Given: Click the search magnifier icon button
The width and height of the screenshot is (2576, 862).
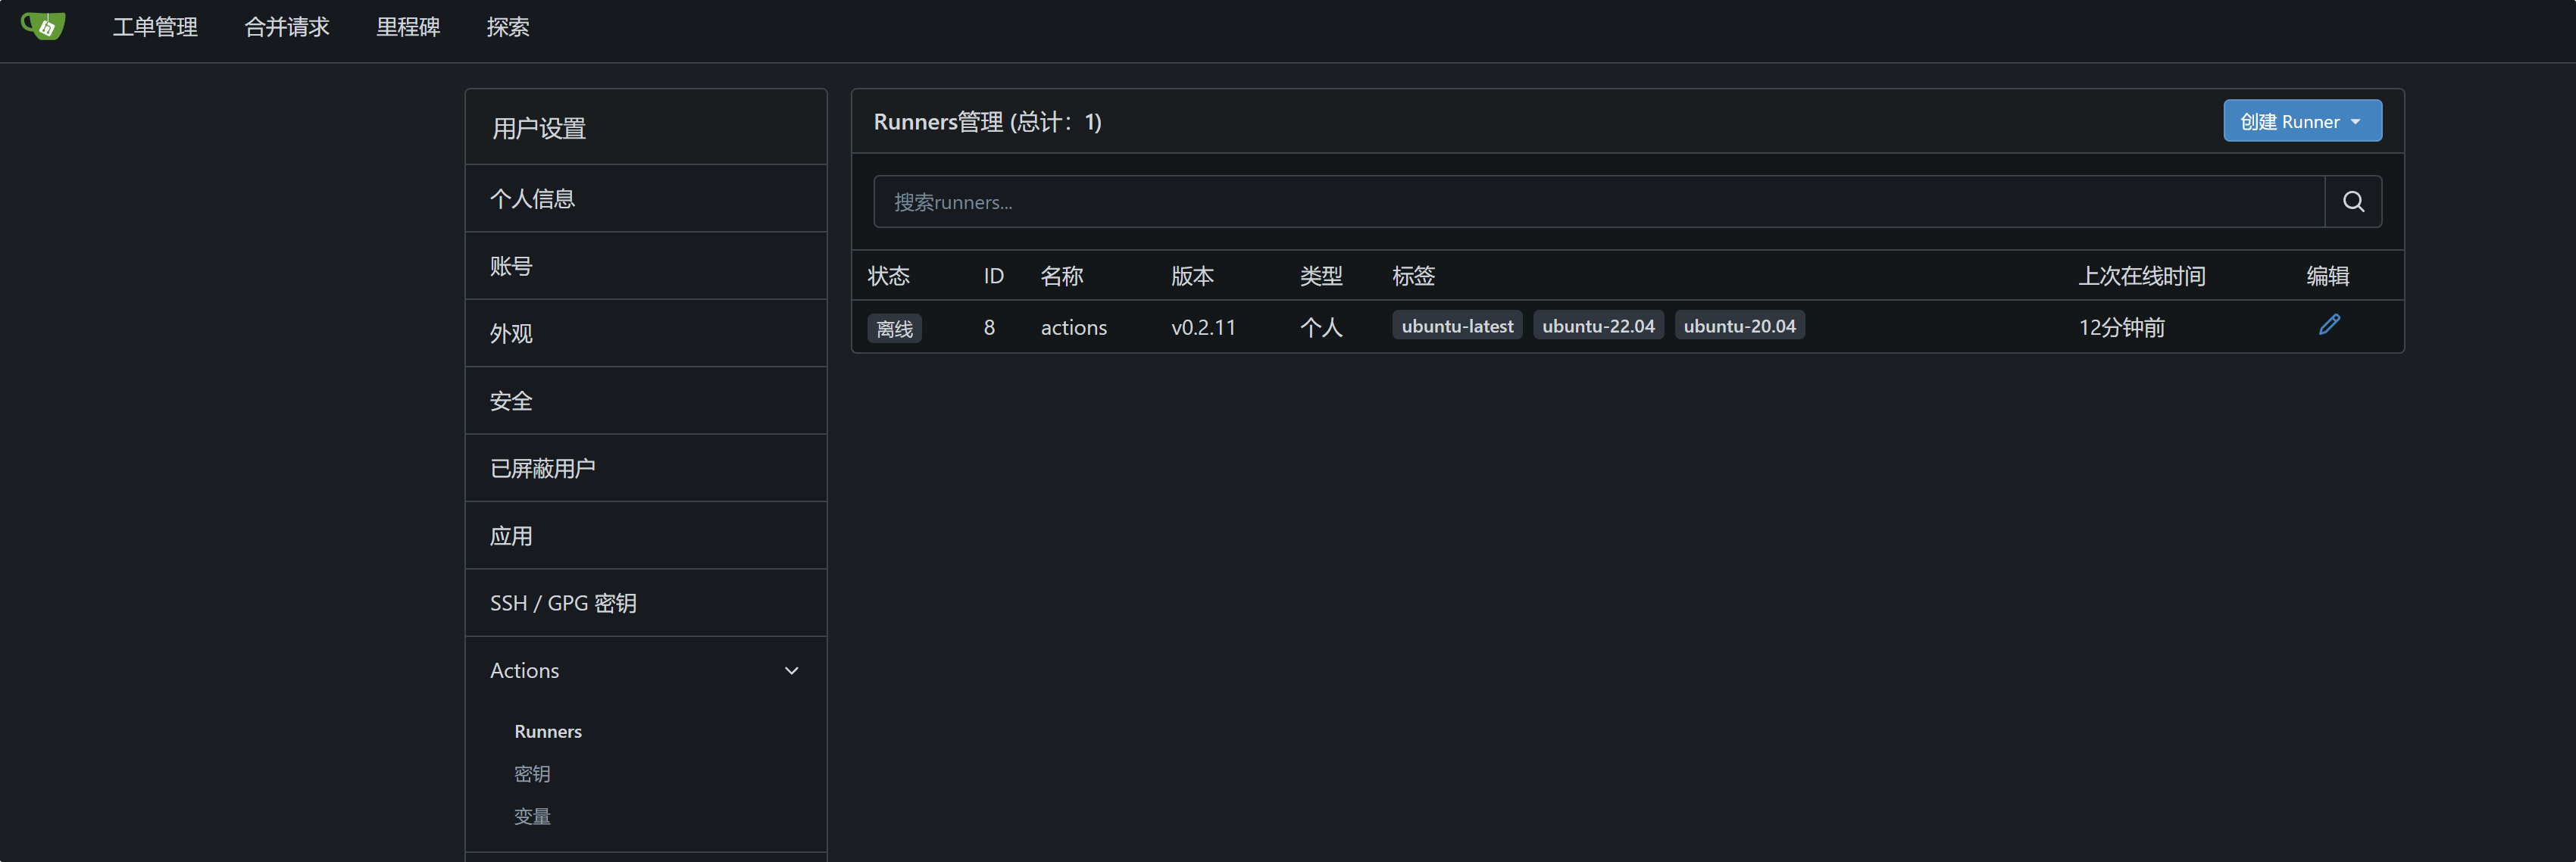Looking at the screenshot, I should click(x=2352, y=202).
